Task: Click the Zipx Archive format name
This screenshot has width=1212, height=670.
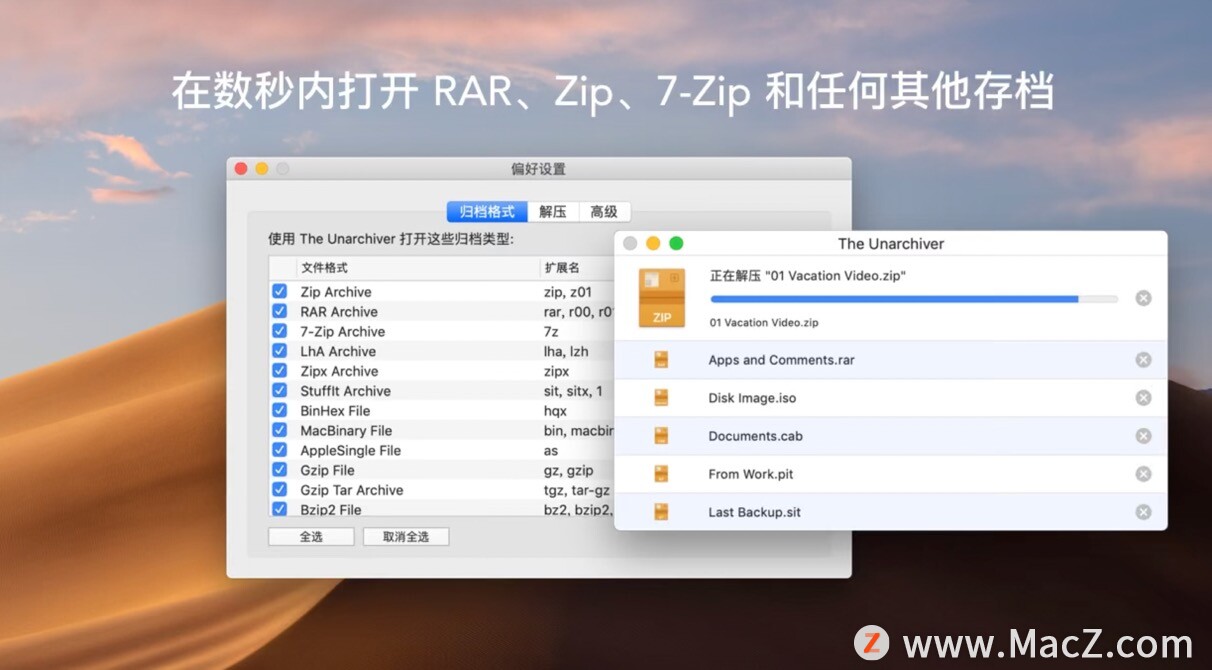Action: tap(339, 371)
